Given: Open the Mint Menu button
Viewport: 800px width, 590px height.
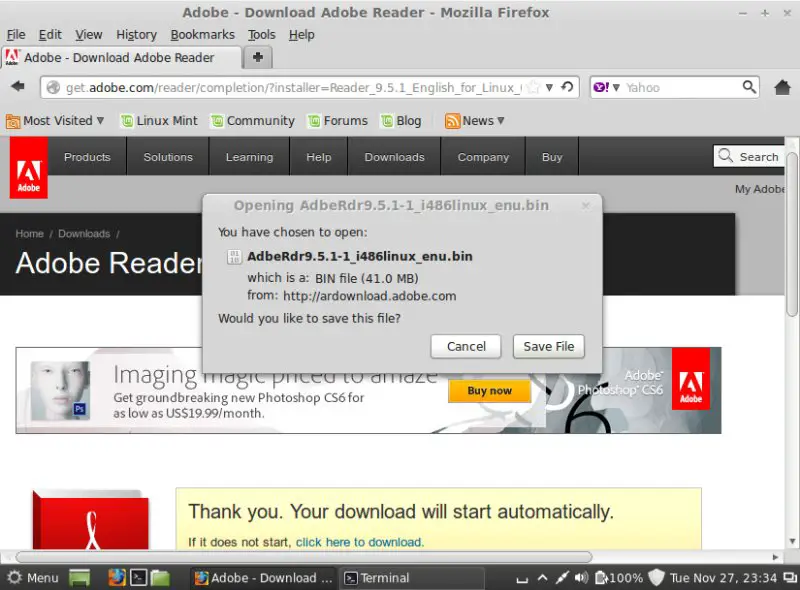Looking at the screenshot, I should click(x=34, y=578).
